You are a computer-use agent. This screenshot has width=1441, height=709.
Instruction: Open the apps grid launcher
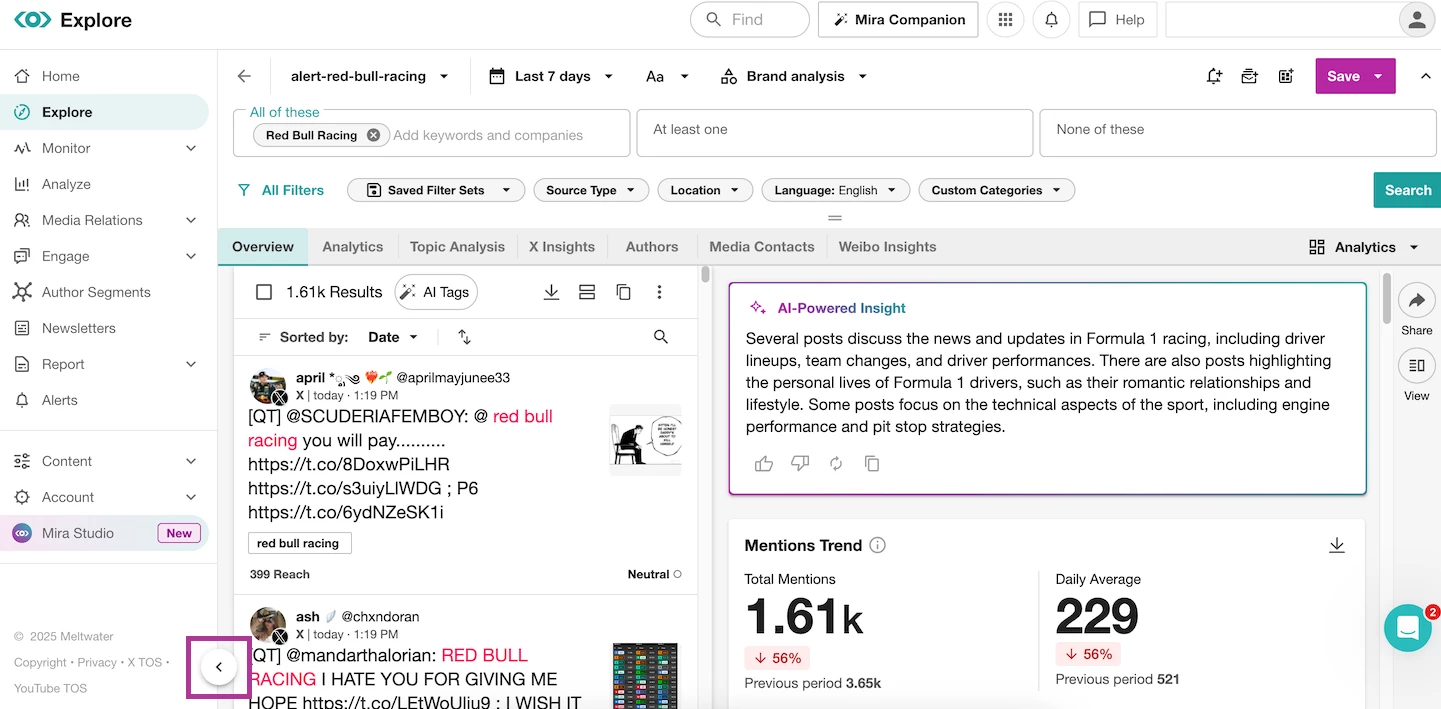[1005, 19]
